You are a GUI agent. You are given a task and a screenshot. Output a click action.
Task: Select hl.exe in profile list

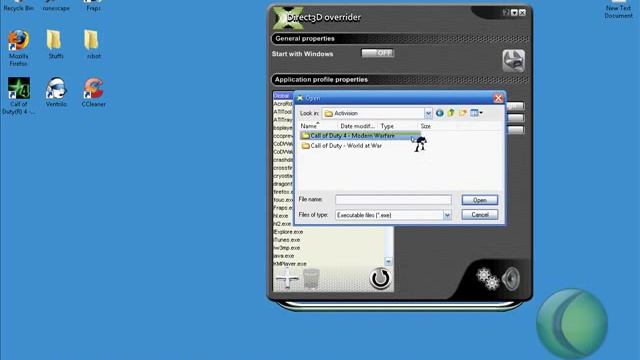[x=281, y=216]
